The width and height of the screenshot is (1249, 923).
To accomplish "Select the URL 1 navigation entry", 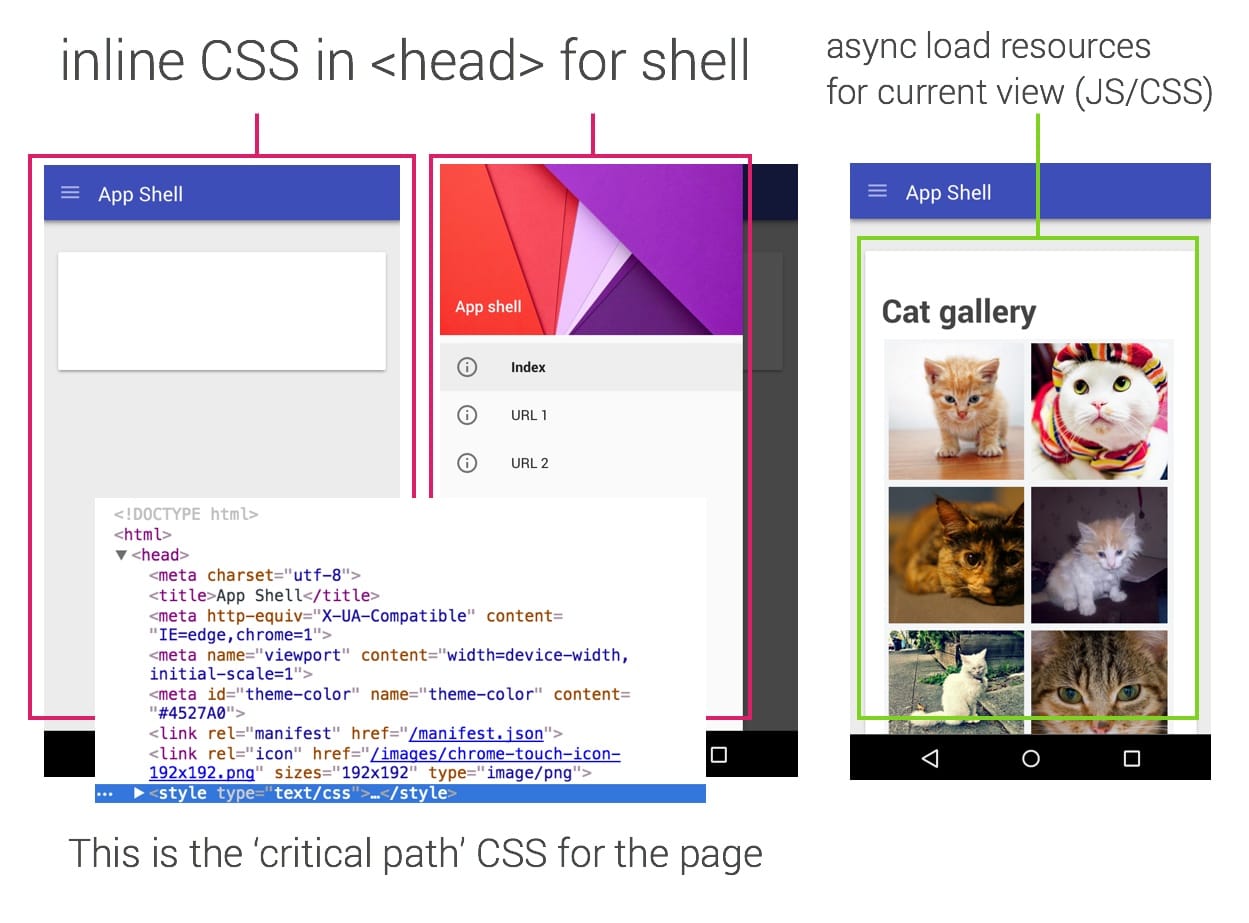I will pos(528,415).
